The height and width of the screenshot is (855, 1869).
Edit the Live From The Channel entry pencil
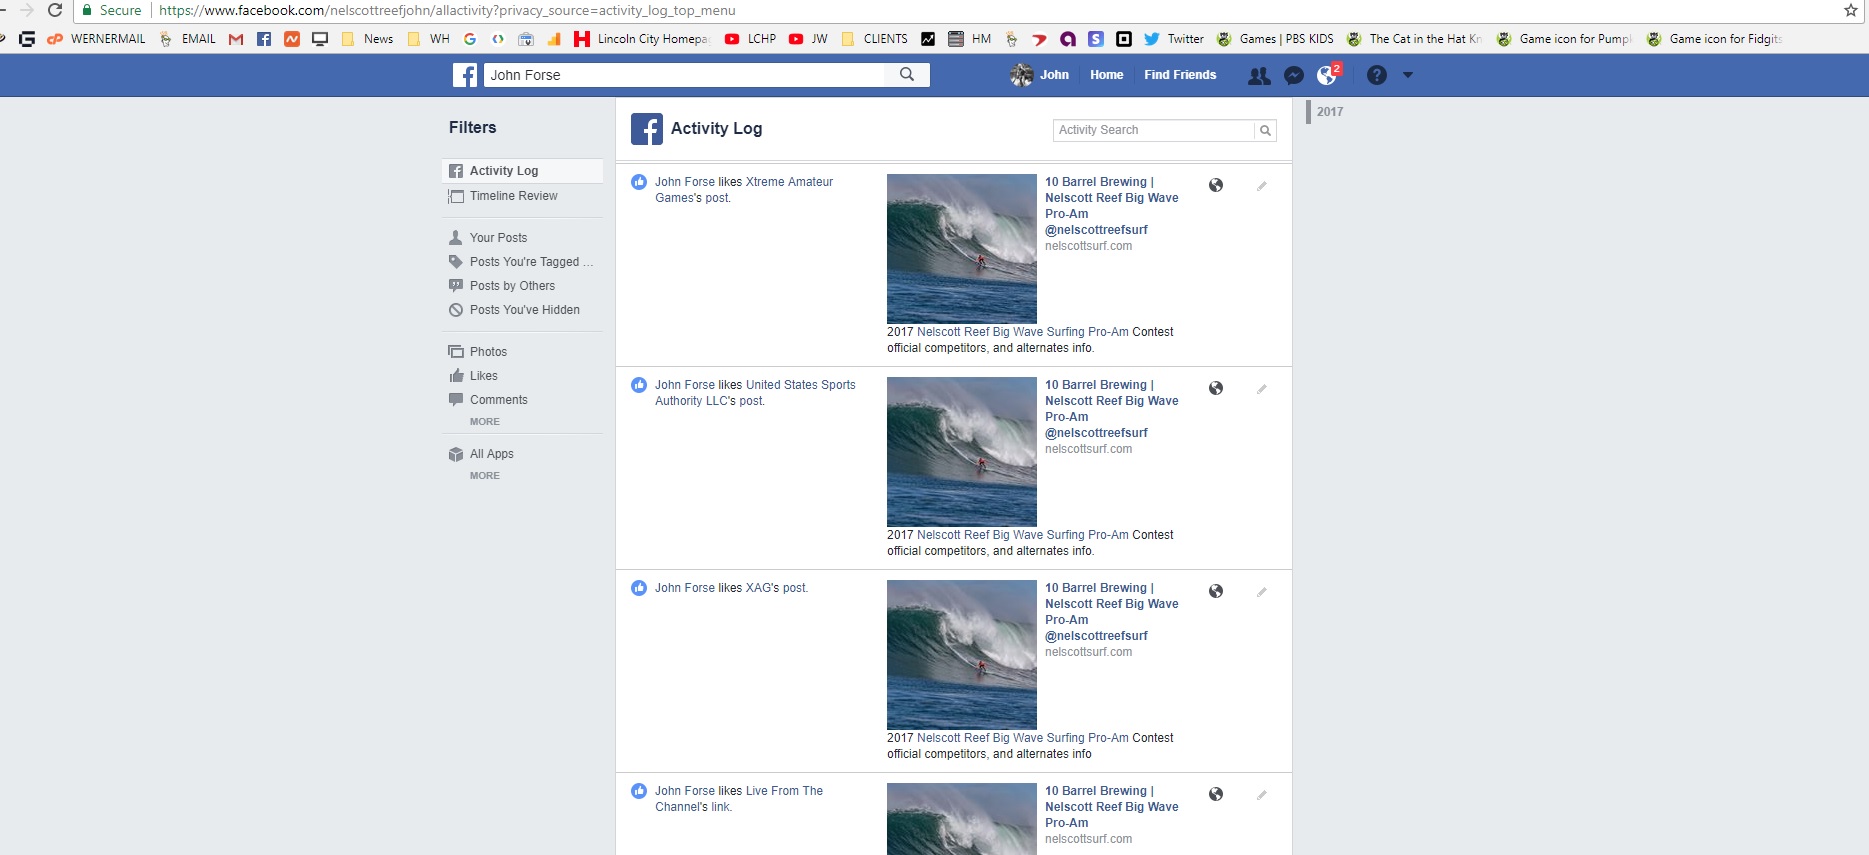coord(1262,795)
